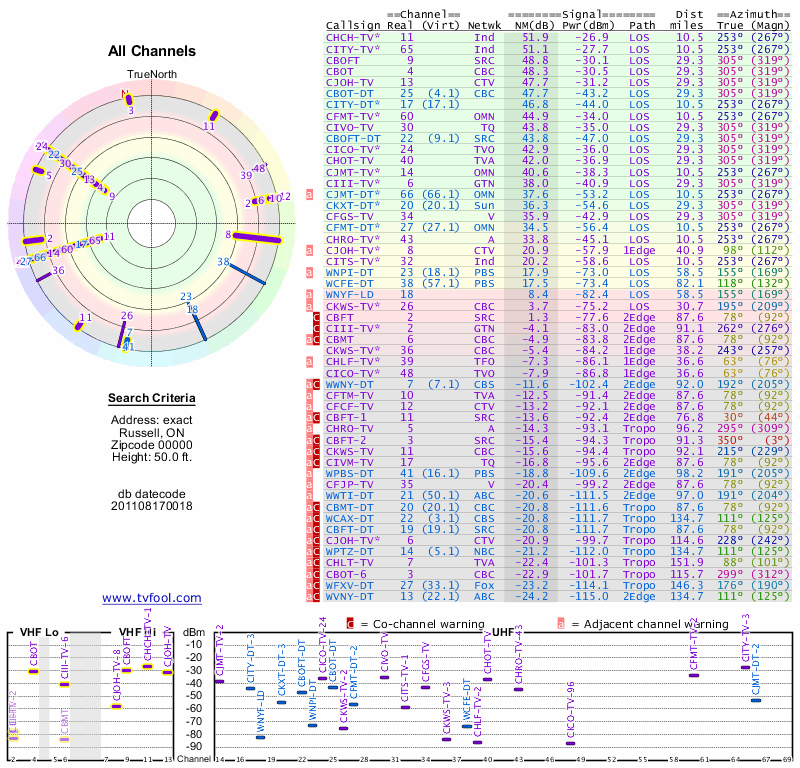Click the adjacent-channel warning icon beside CJMT-DT

click(310, 193)
